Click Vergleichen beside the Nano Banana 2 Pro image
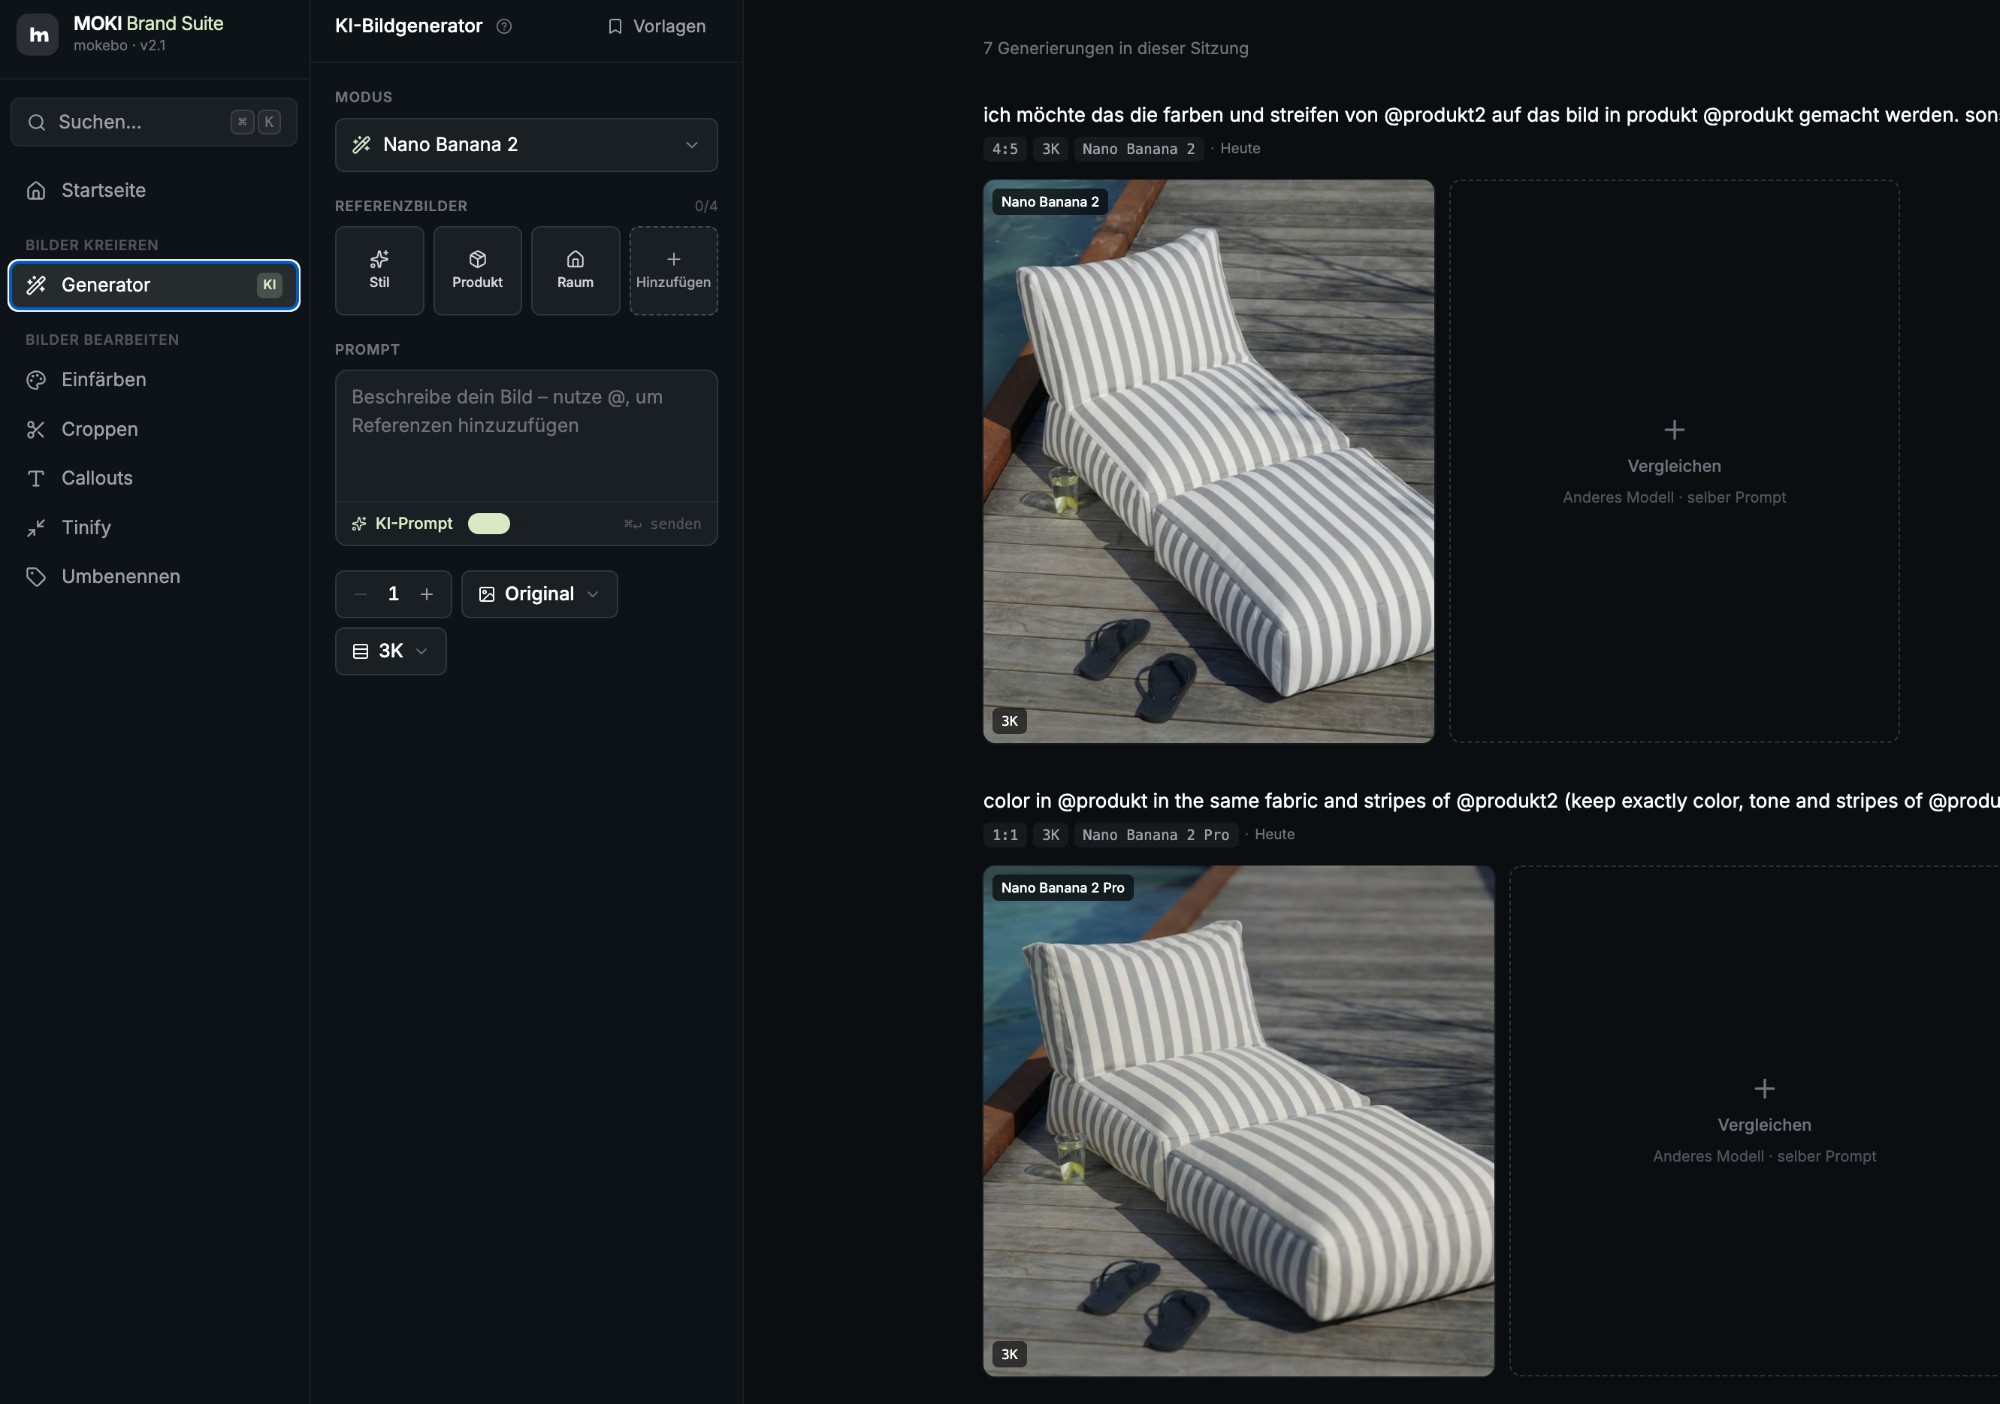The height and width of the screenshot is (1404, 2000). (1764, 1120)
